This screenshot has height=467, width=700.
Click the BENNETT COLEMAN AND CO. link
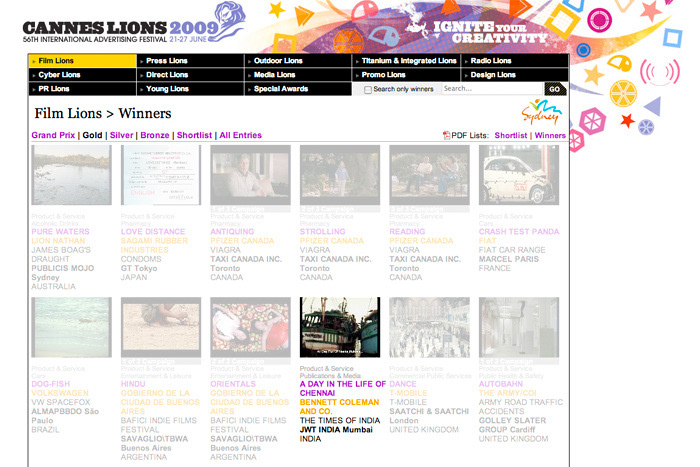pos(339,407)
